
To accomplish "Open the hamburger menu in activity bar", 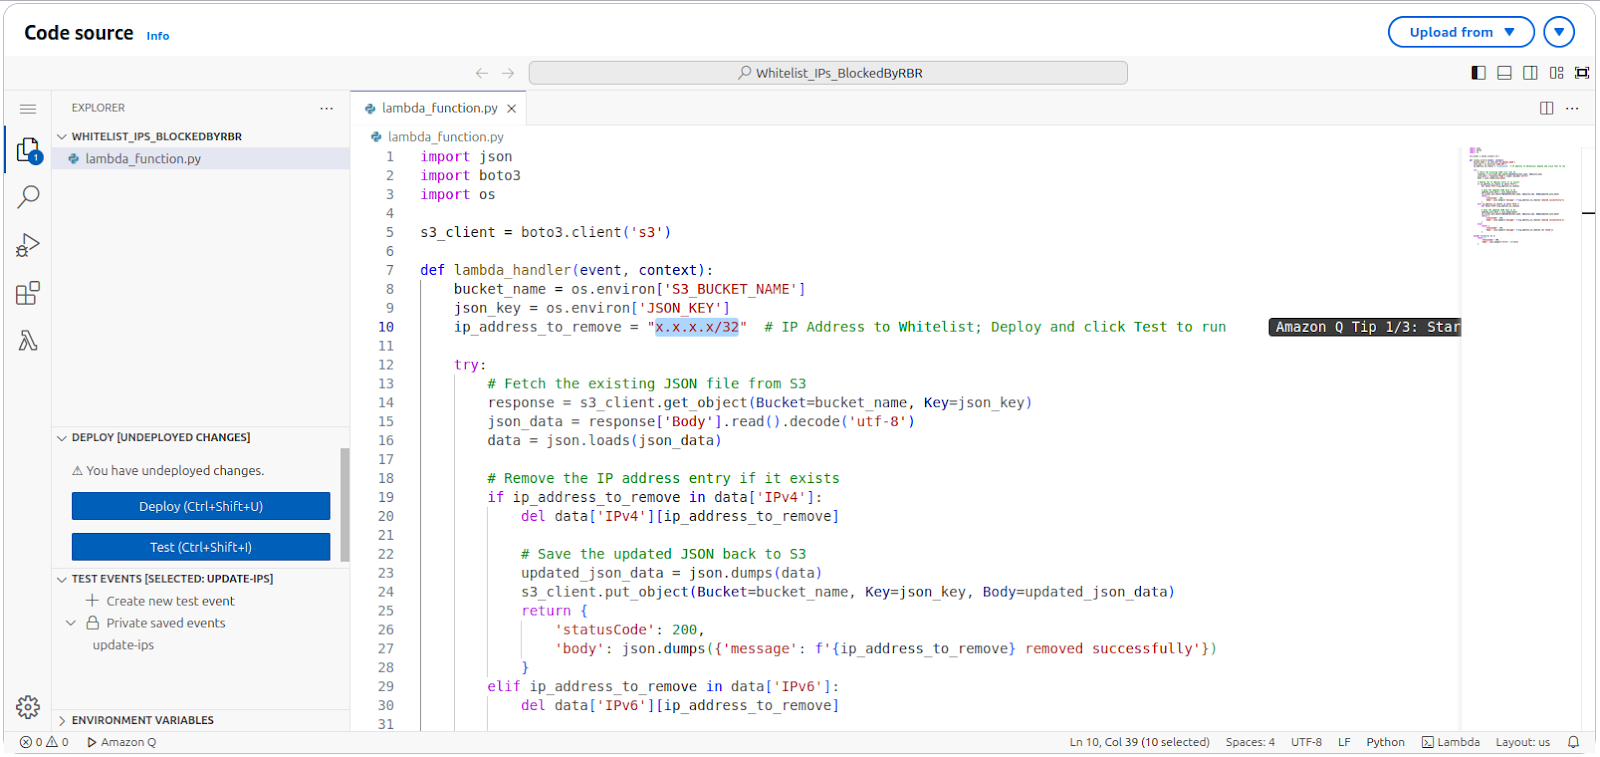I will (28, 109).
